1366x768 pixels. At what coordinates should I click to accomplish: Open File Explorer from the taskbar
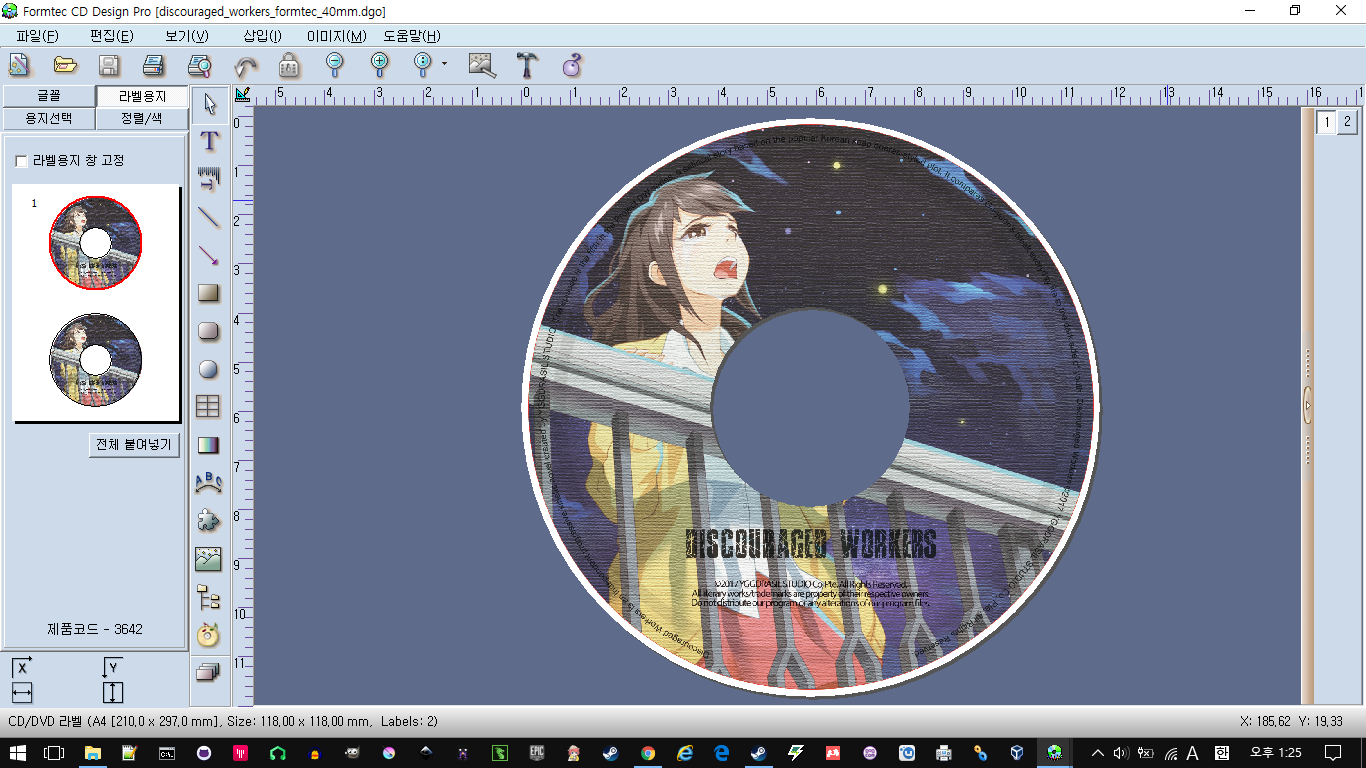coord(92,752)
